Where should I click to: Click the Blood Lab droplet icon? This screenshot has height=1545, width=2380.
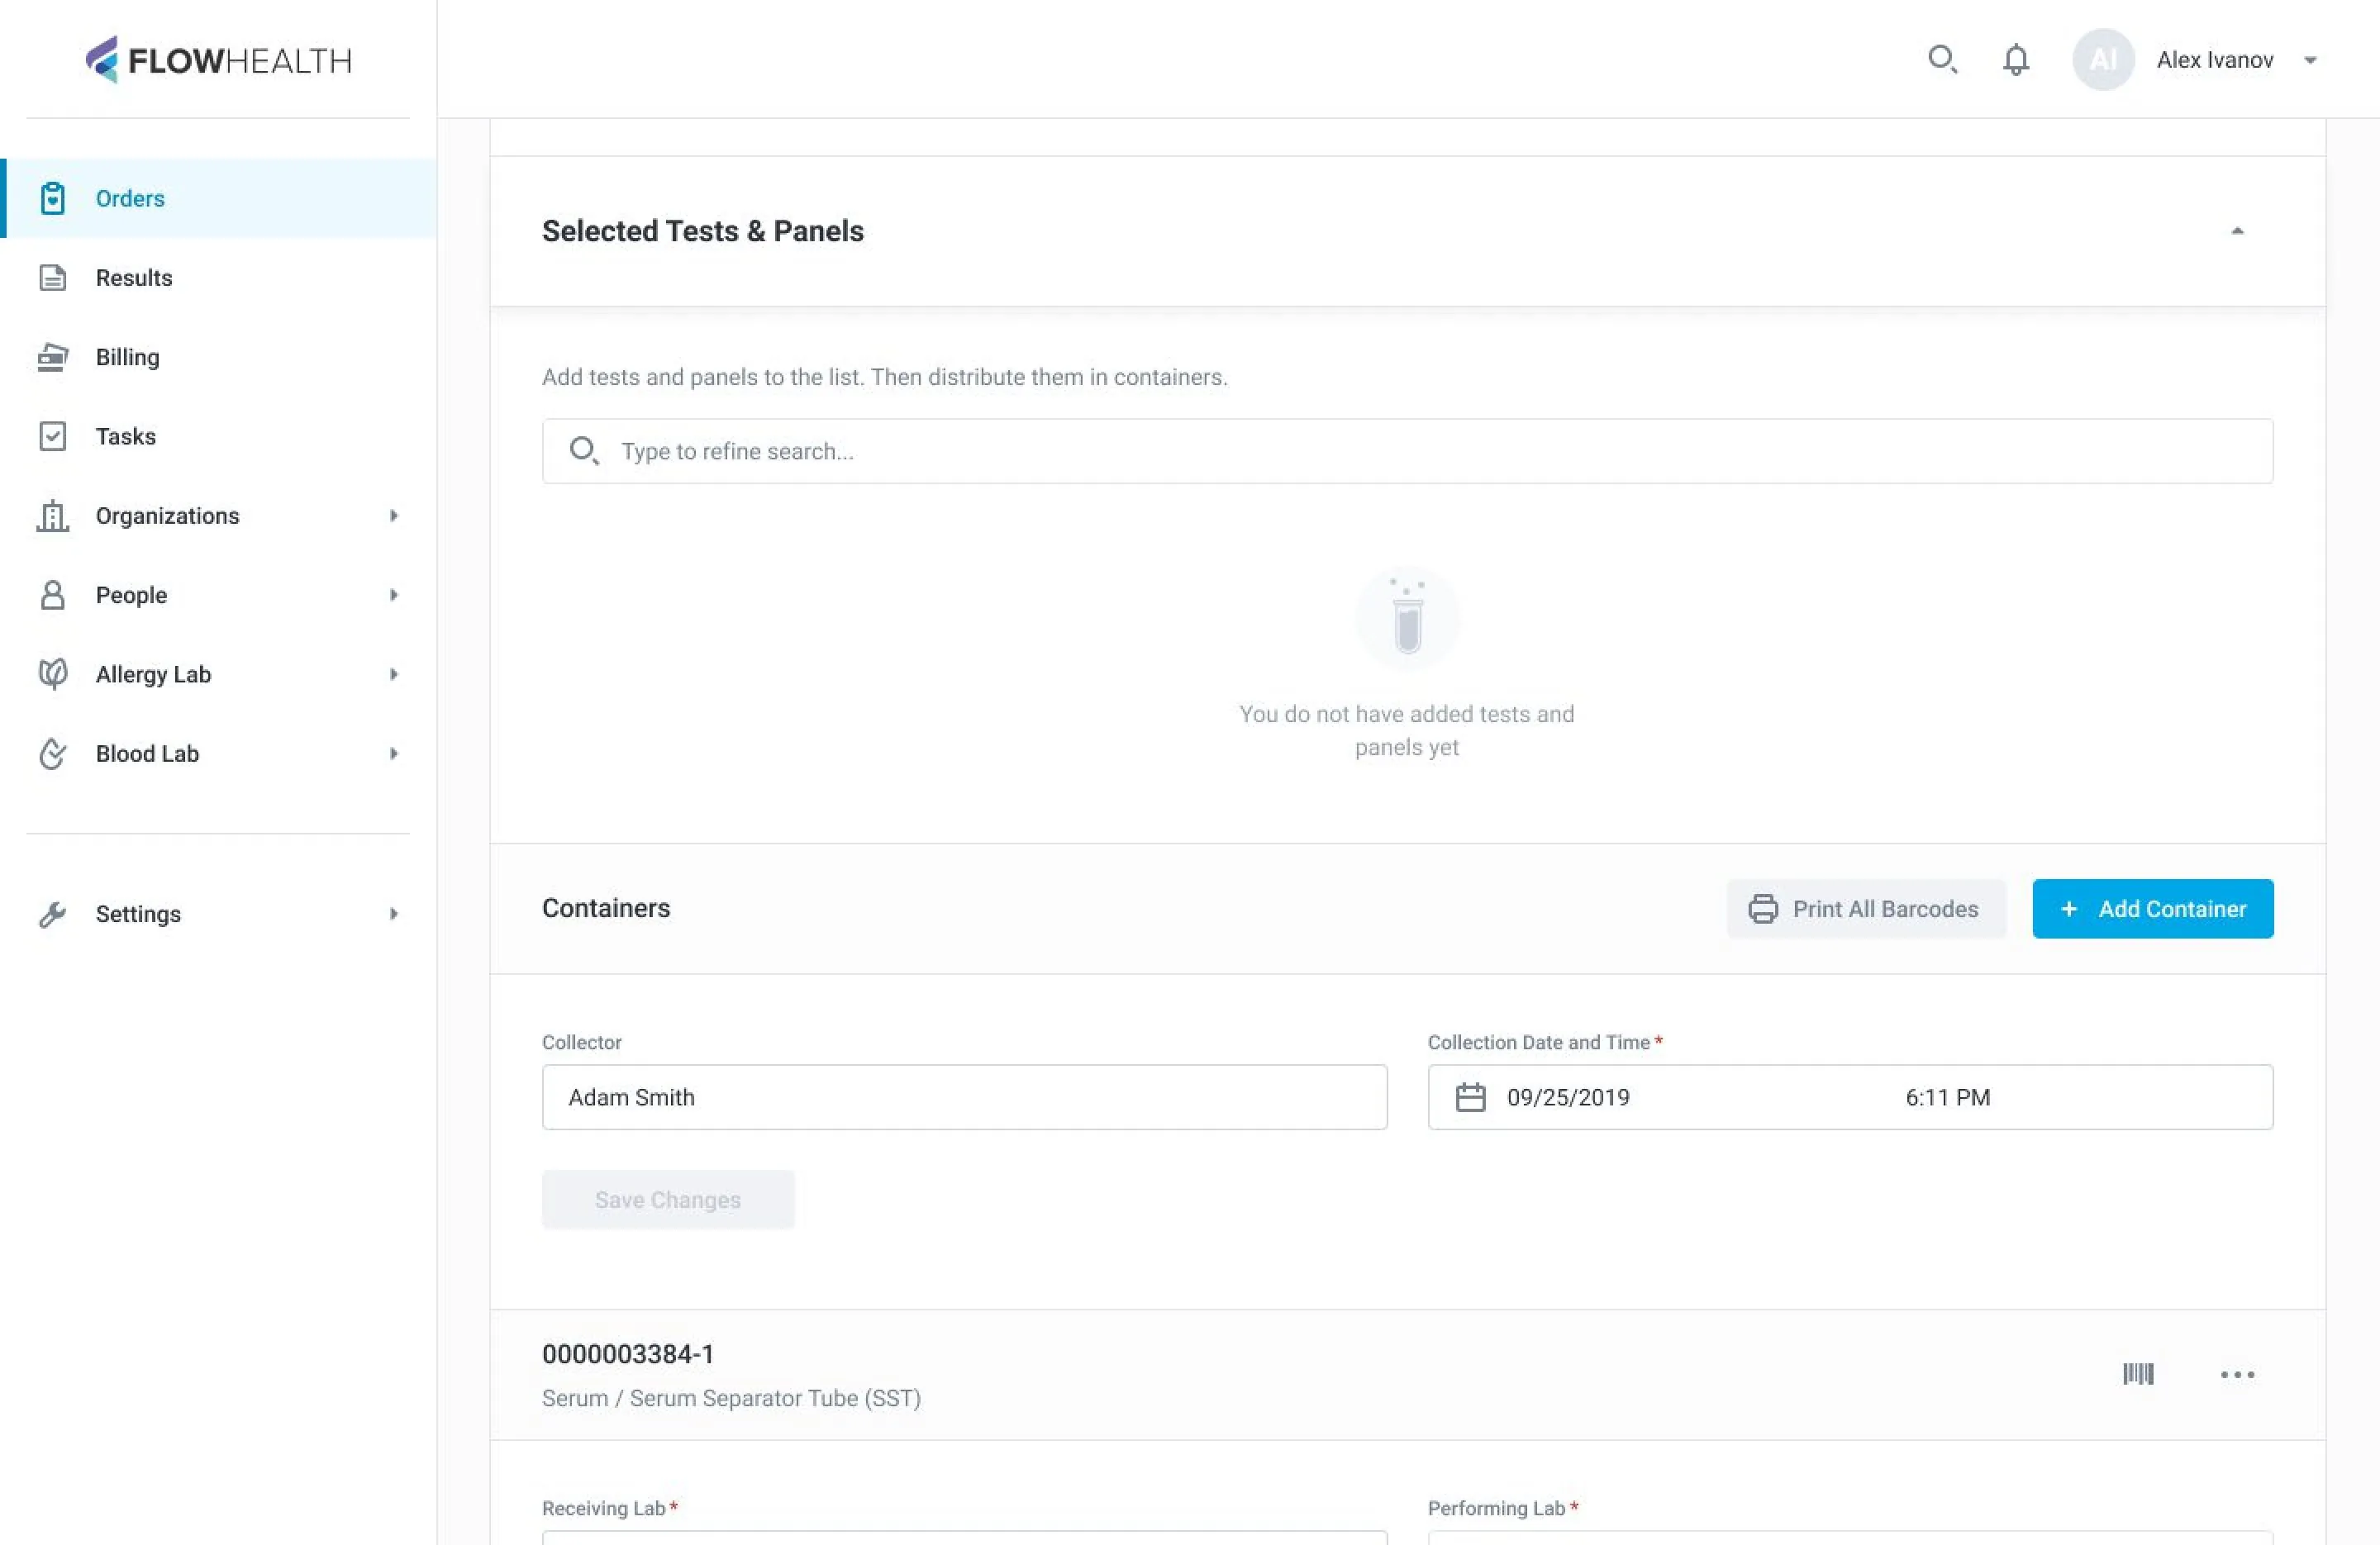pyautogui.click(x=53, y=754)
